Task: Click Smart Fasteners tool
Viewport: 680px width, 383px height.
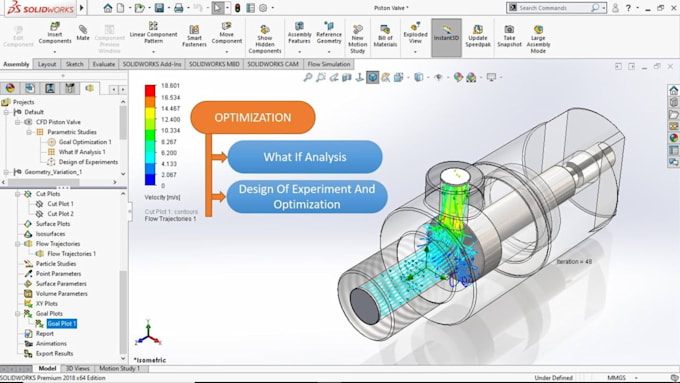Action: click(x=194, y=36)
